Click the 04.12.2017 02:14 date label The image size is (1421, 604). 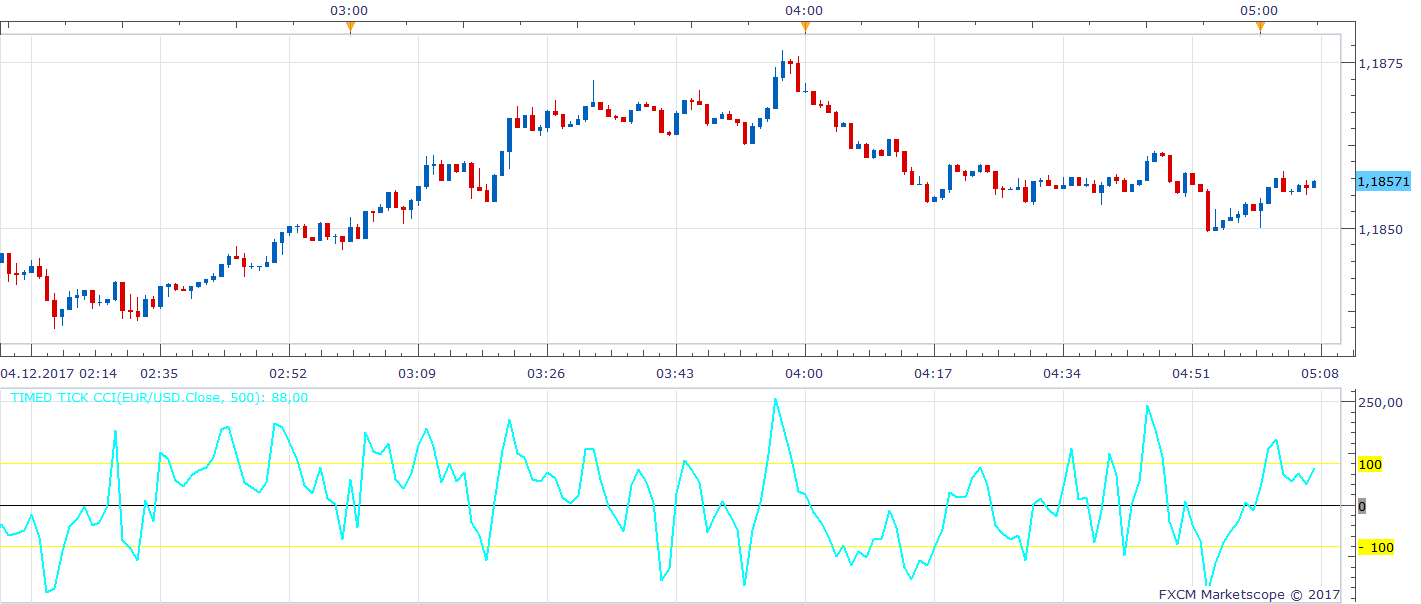[59, 373]
